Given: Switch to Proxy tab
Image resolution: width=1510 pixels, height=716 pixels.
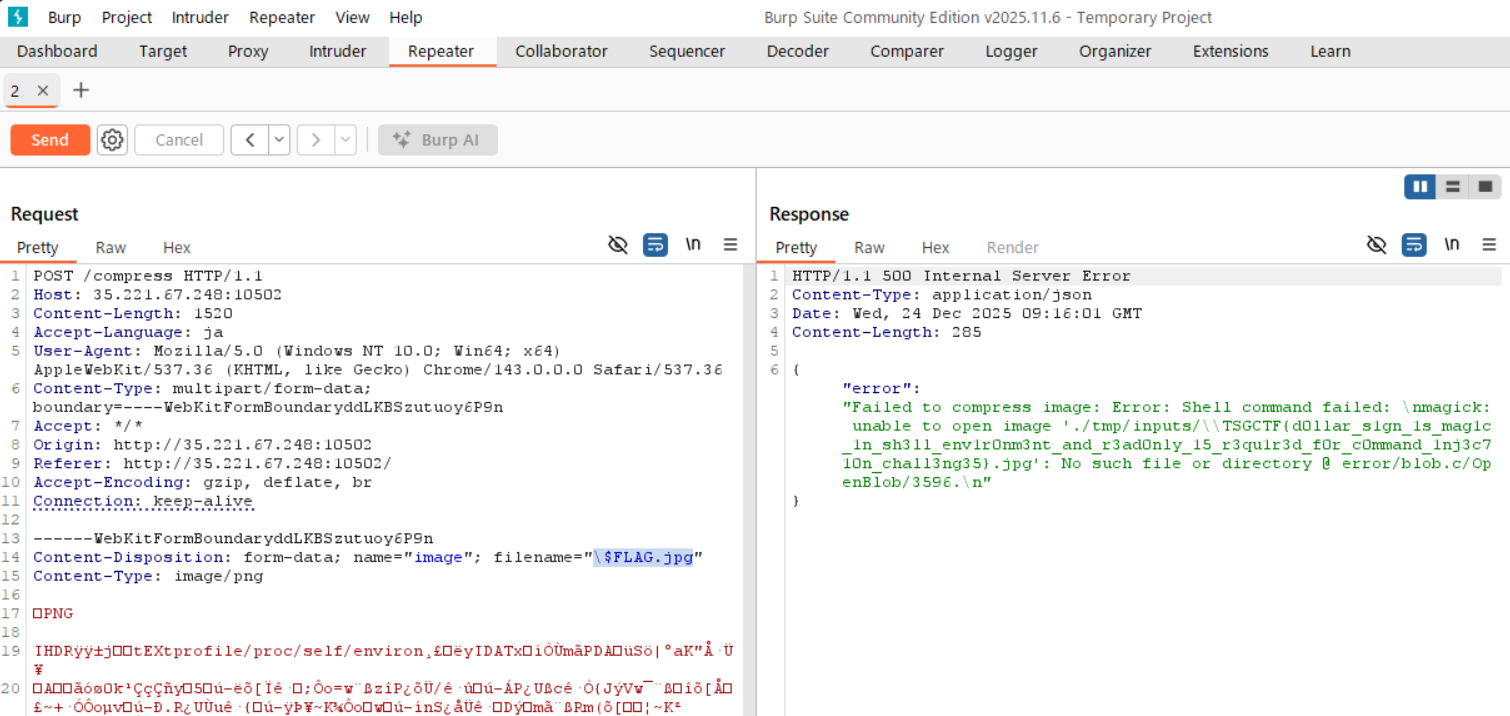Looking at the screenshot, I should [248, 51].
